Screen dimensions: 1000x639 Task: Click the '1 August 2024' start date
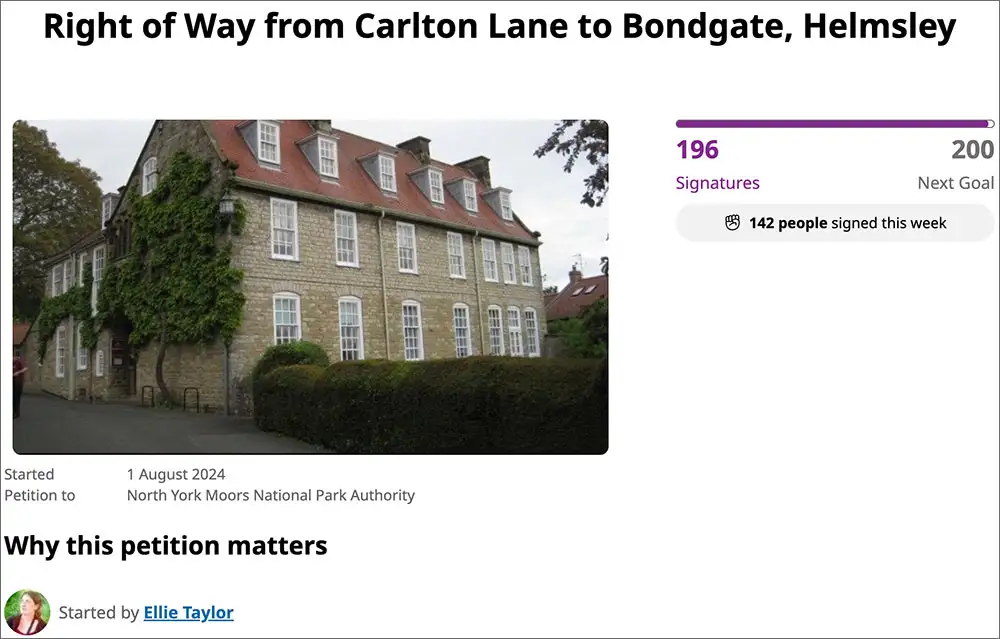(176, 474)
